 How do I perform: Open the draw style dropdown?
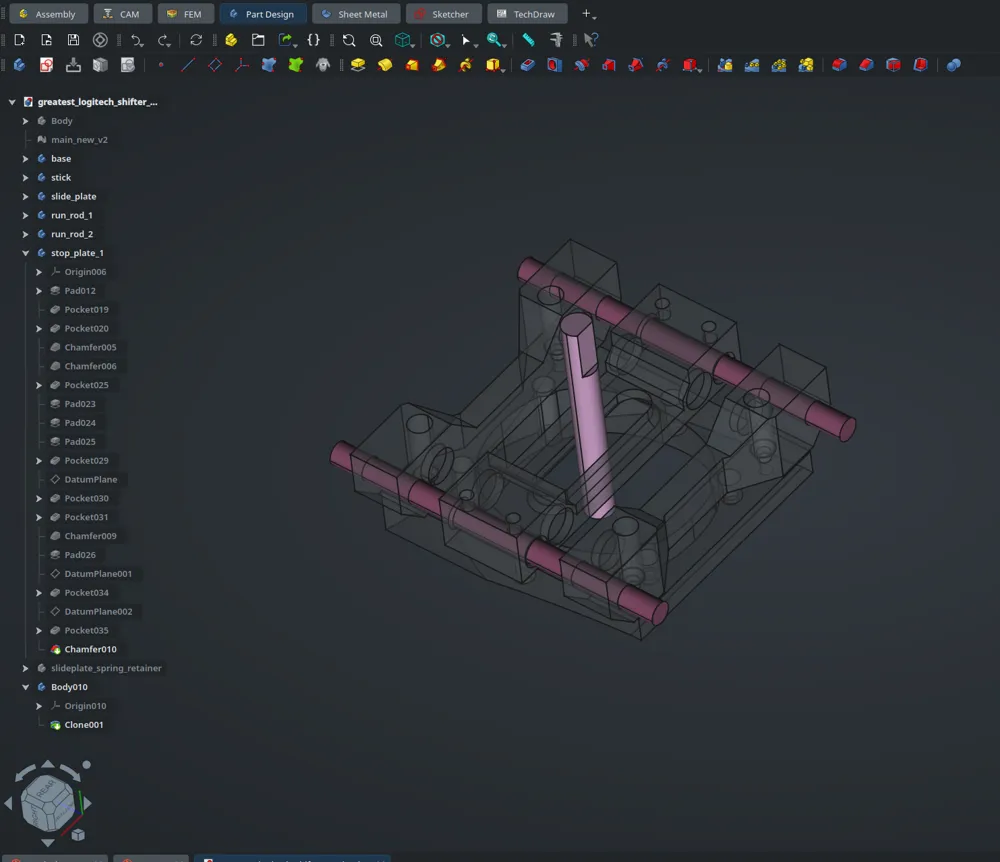pyautogui.click(x=448, y=45)
